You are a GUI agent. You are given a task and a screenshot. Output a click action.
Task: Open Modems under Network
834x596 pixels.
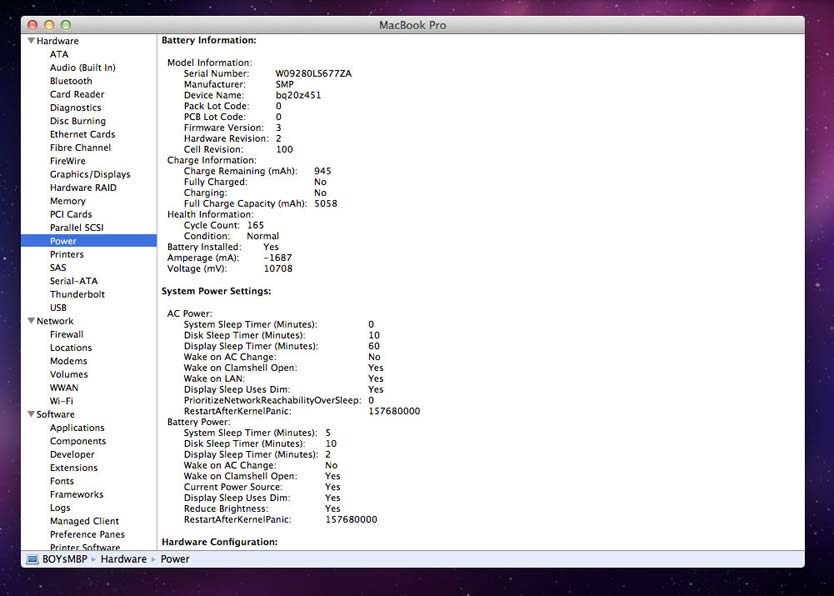[69, 360]
